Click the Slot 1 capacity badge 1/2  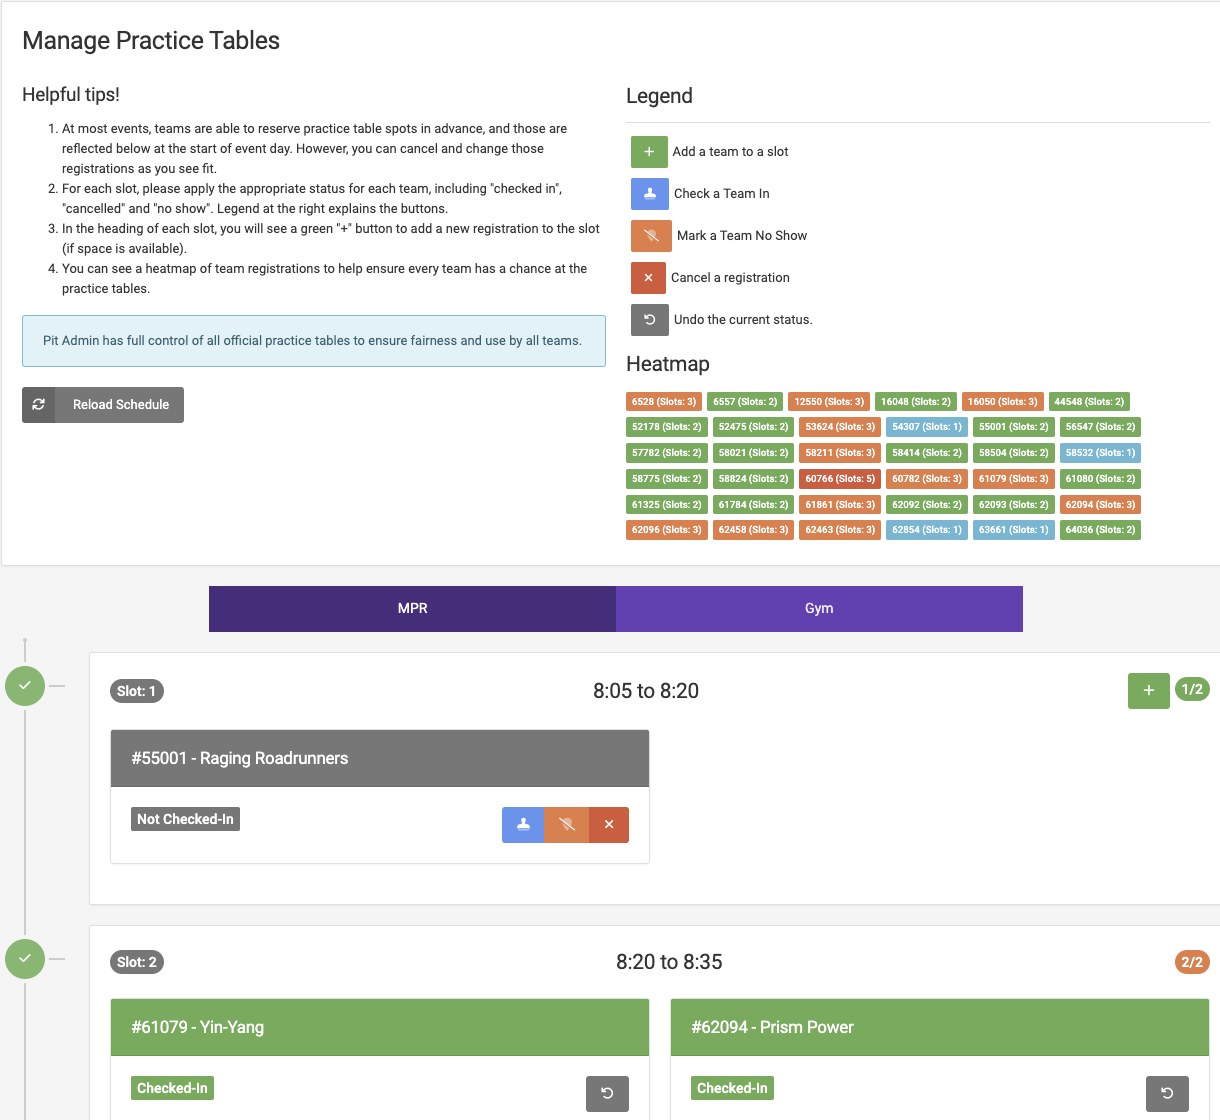click(x=1192, y=689)
